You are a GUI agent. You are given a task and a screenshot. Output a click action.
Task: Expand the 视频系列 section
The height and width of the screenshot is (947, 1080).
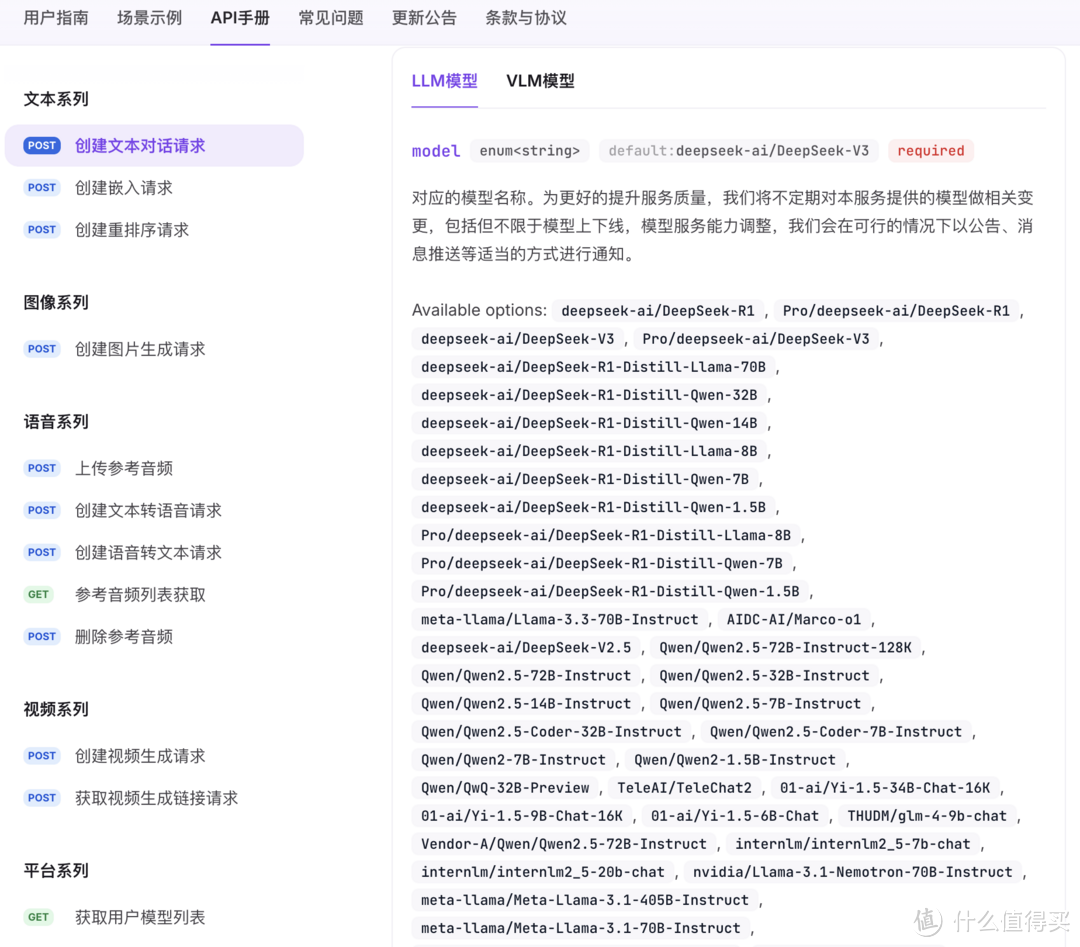tap(56, 709)
